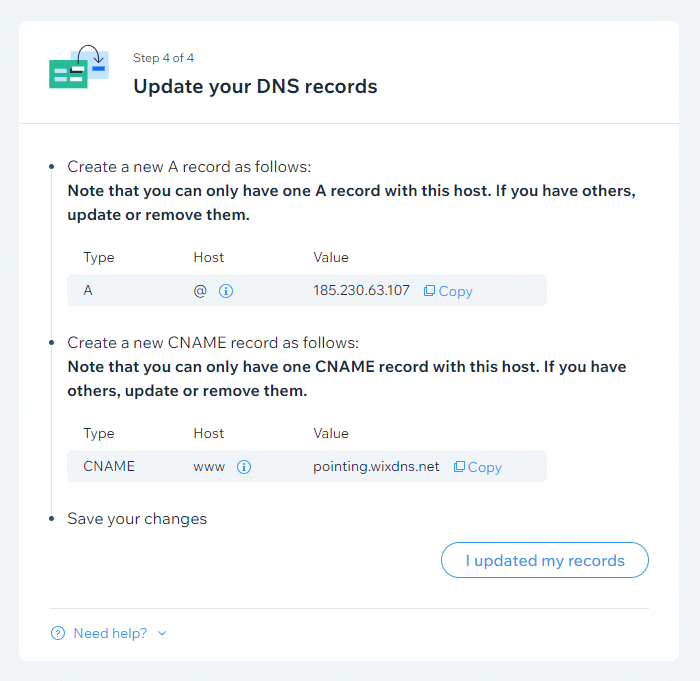Click the Save your changes text

pos(137,519)
